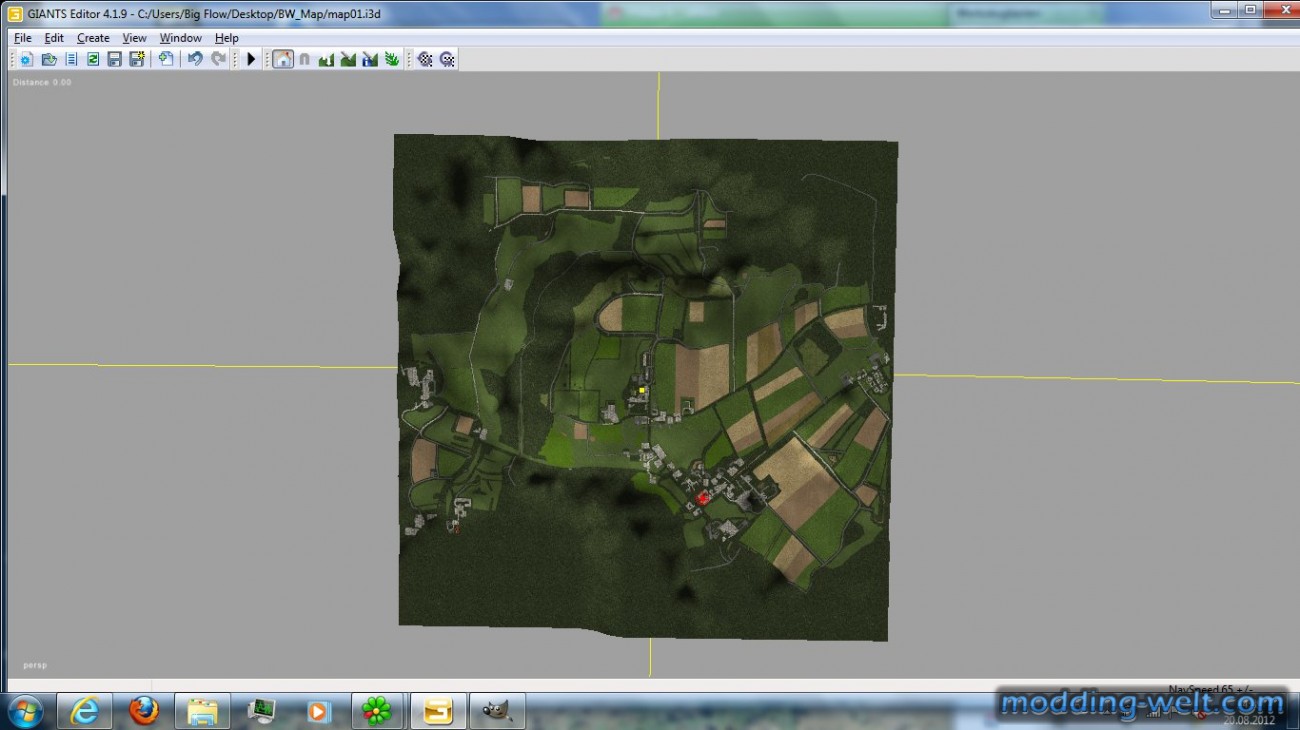Select the Terrain detail texture paint icon

pyautogui.click(x=348, y=59)
